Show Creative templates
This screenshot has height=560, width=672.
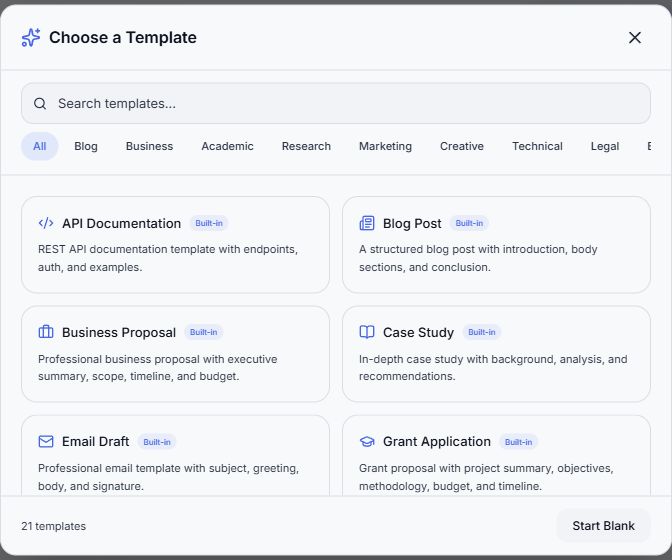point(462,146)
